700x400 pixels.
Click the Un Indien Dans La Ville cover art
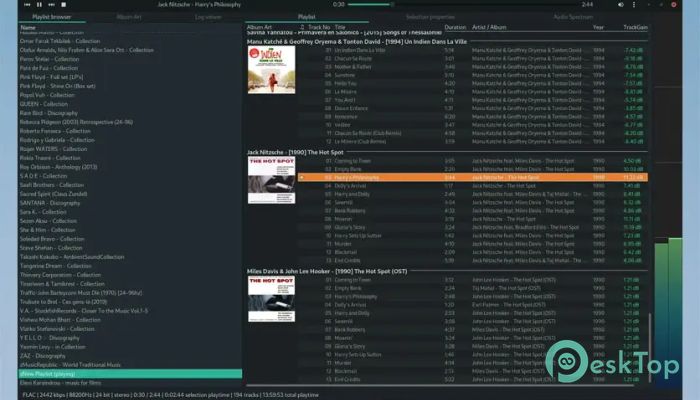click(271, 70)
